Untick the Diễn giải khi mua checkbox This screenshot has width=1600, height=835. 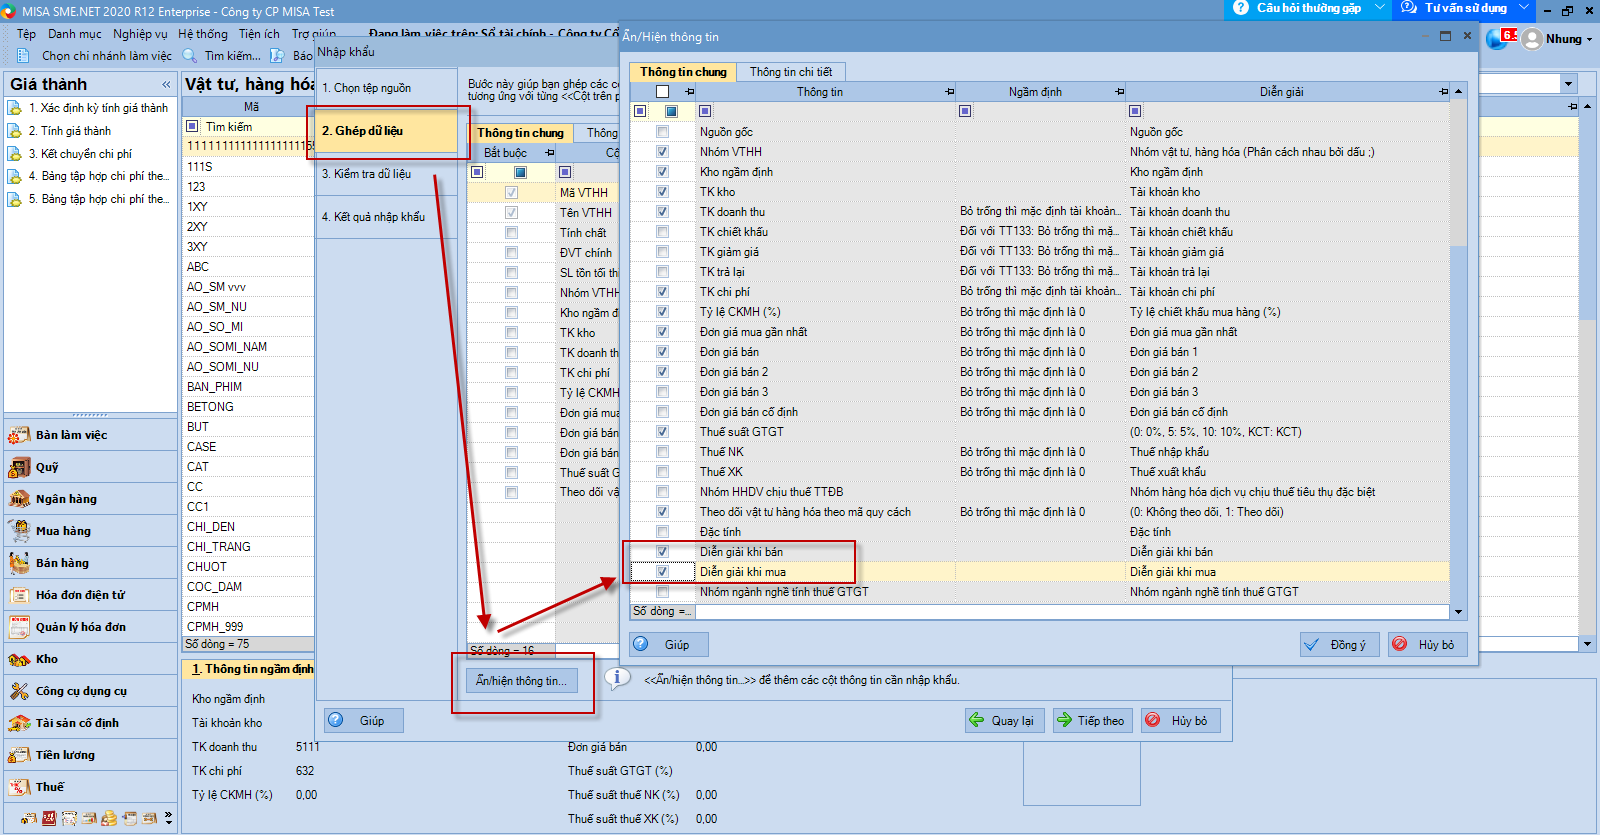pyautogui.click(x=662, y=572)
